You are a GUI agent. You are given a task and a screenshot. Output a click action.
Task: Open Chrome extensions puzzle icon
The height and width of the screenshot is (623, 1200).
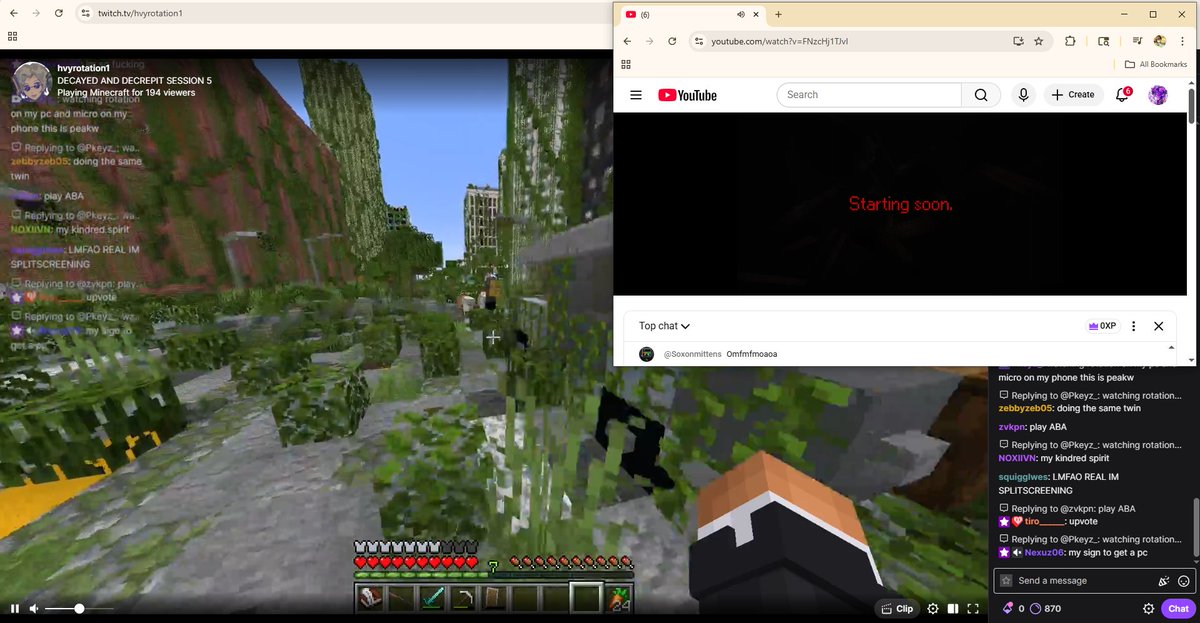pos(1070,41)
